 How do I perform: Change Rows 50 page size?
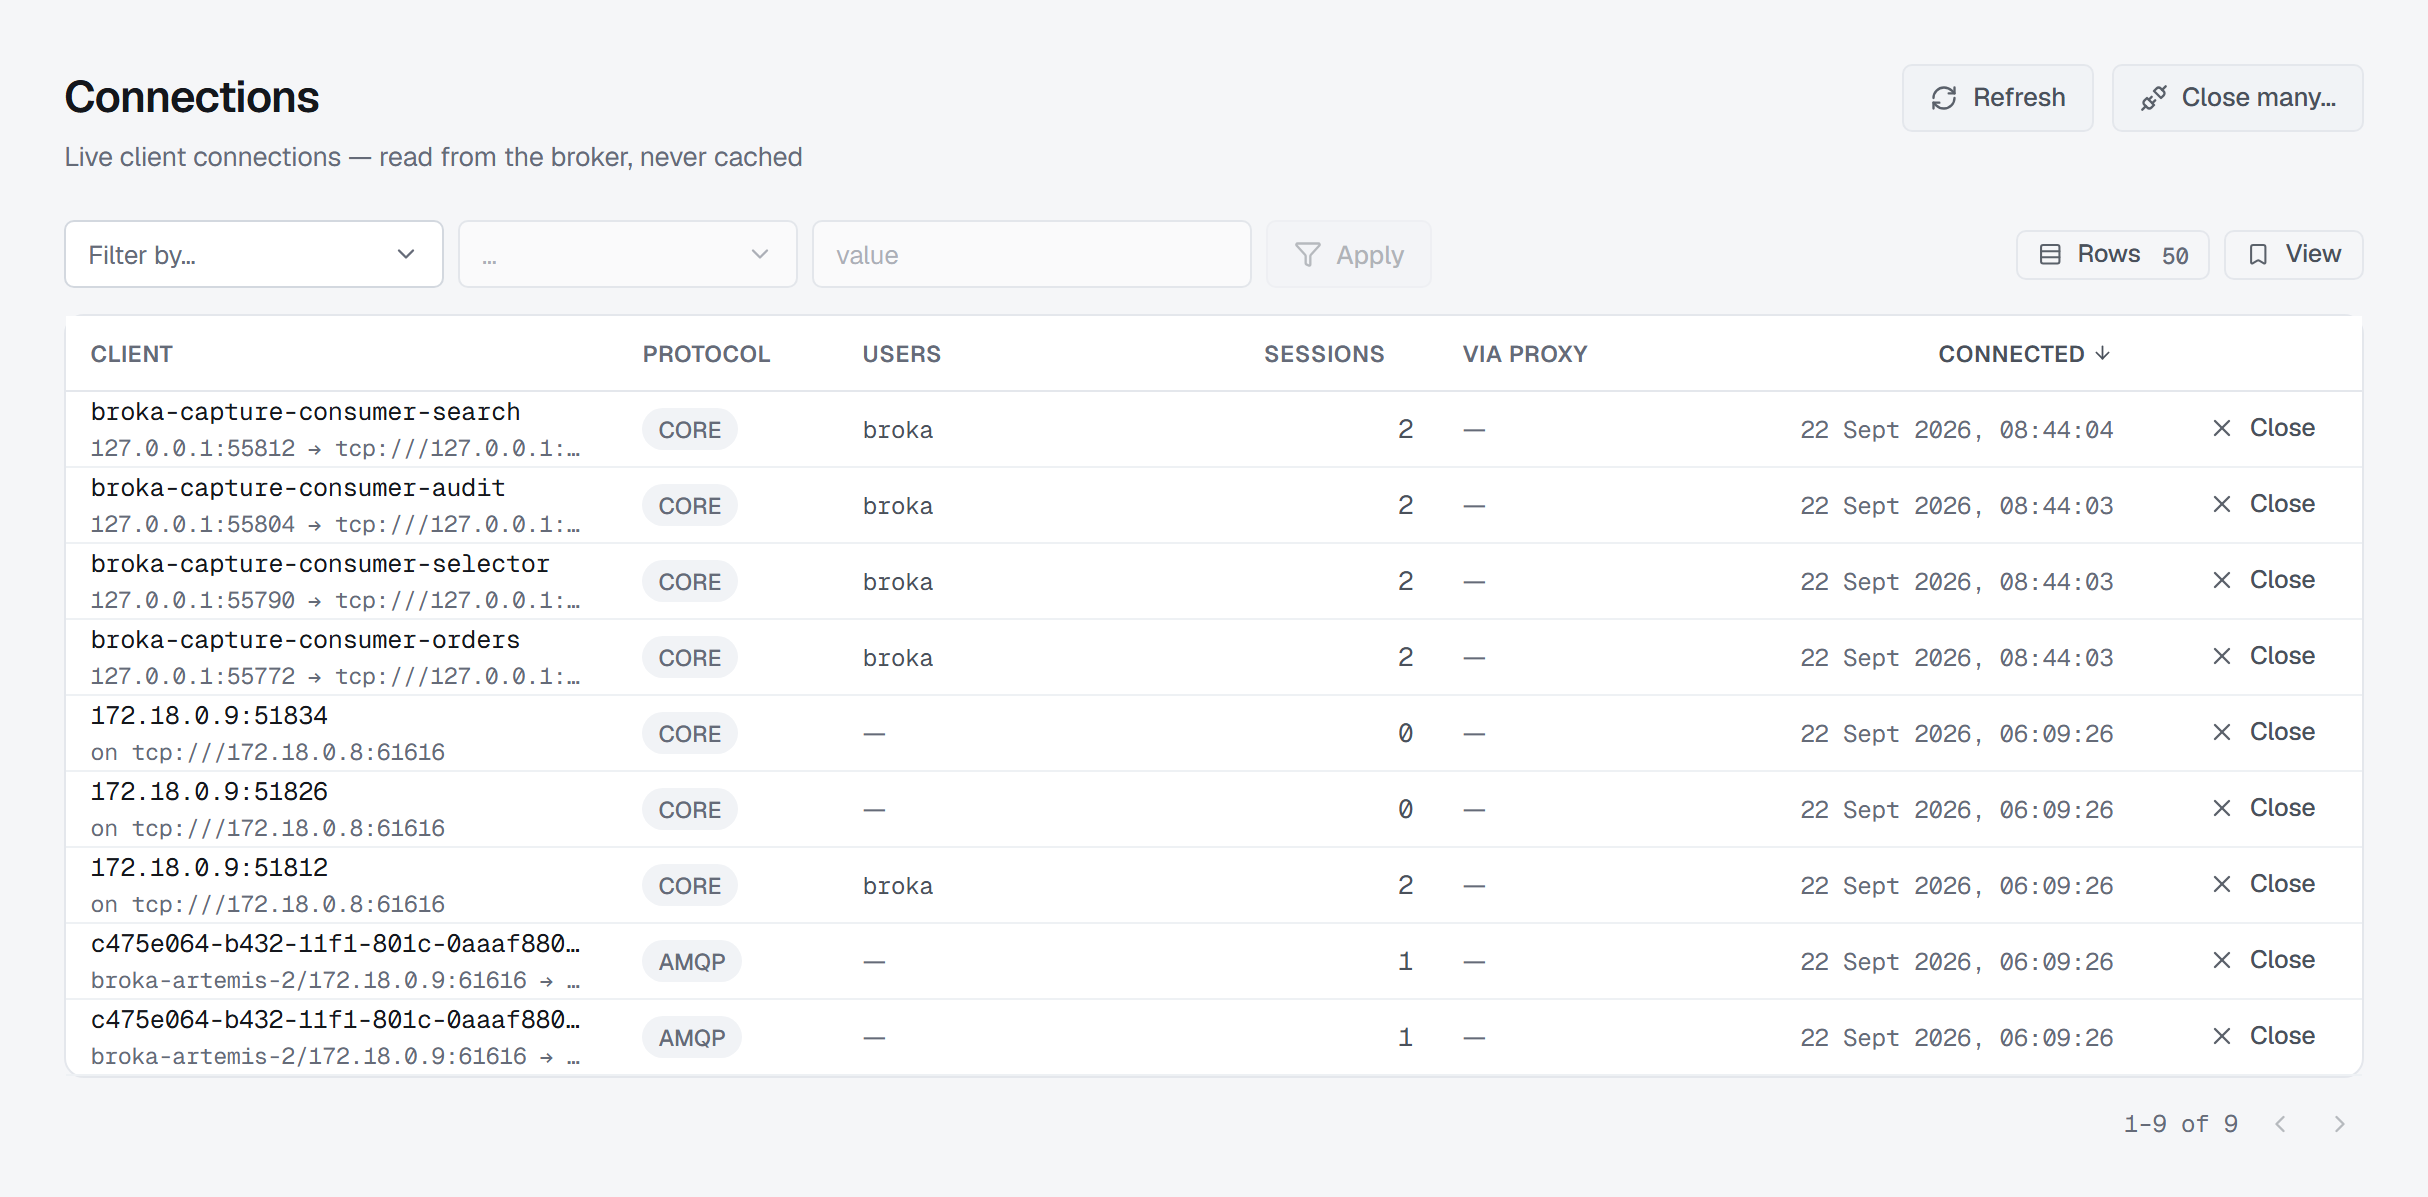(2113, 255)
